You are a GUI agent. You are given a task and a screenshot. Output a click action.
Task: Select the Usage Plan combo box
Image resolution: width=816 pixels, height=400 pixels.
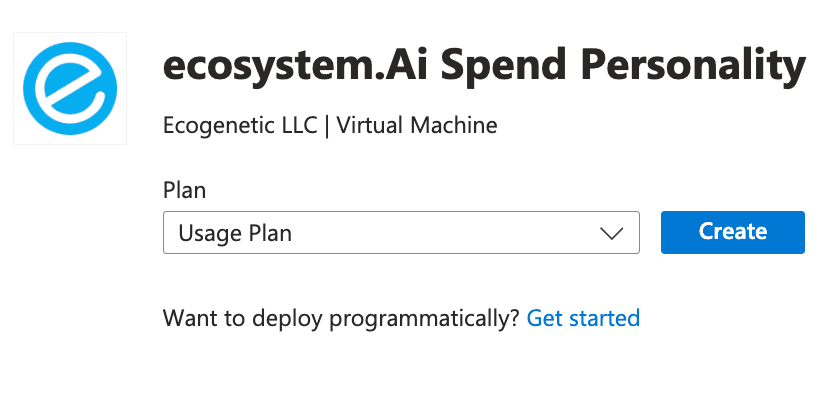coord(400,233)
